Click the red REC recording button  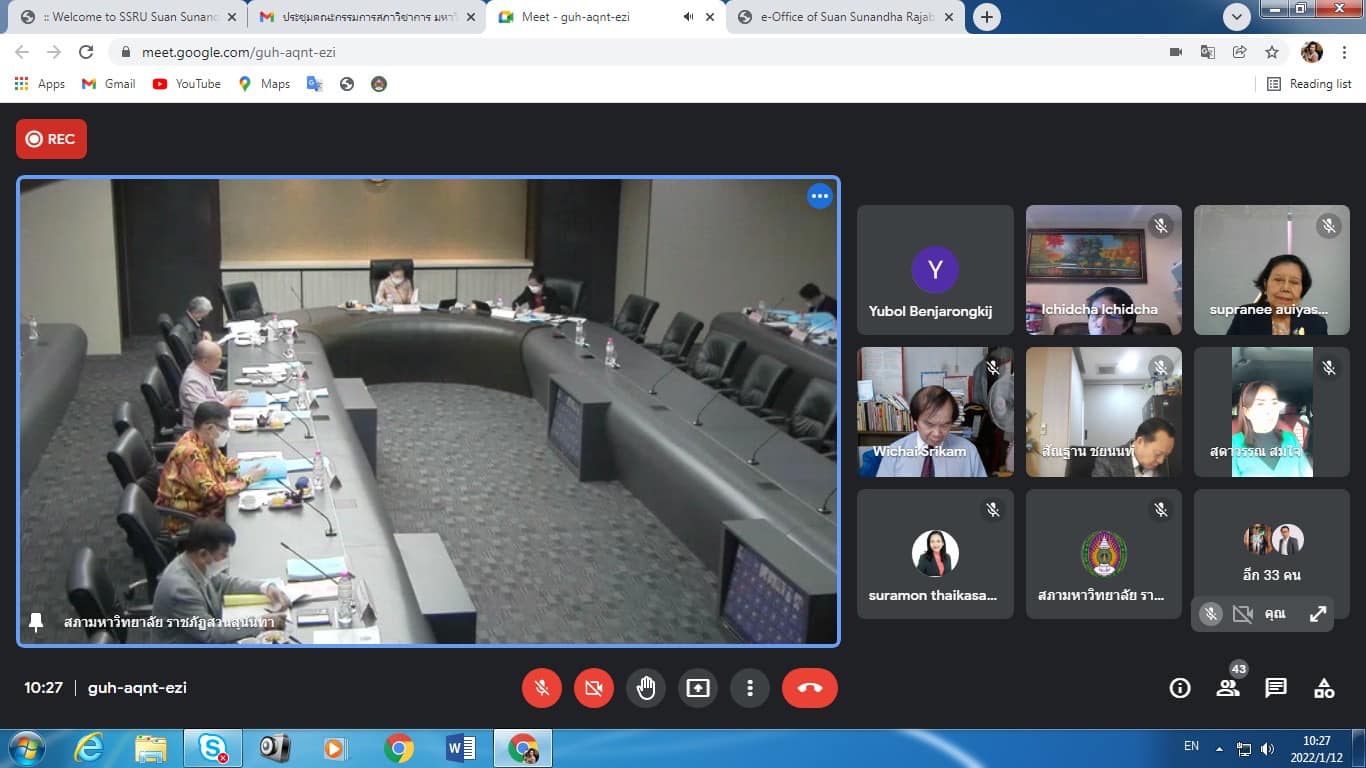[51, 139]
